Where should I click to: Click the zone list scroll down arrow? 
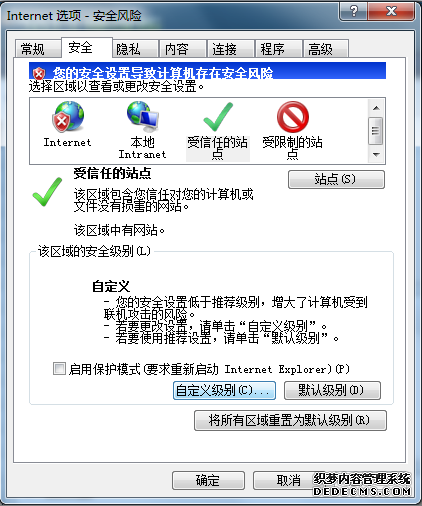pyautogui.click(x=376, y=155)
